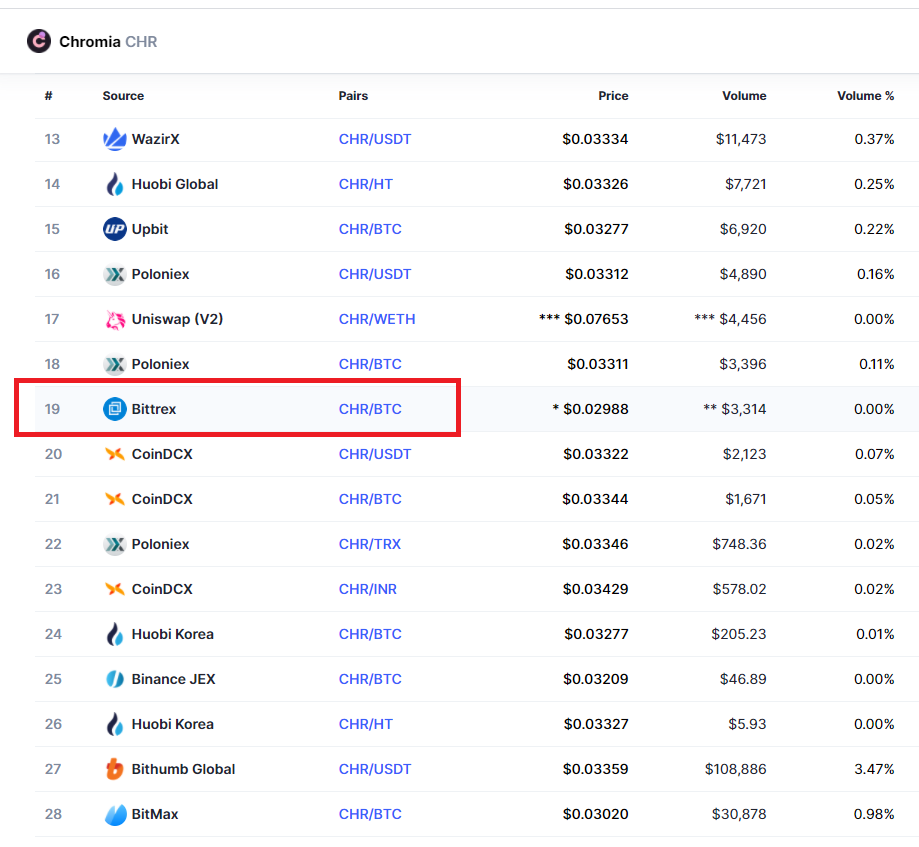Open WazirX CHR/USDT pair link
The width and height of the screenshot is (919, 847).
tap(375, 139)
